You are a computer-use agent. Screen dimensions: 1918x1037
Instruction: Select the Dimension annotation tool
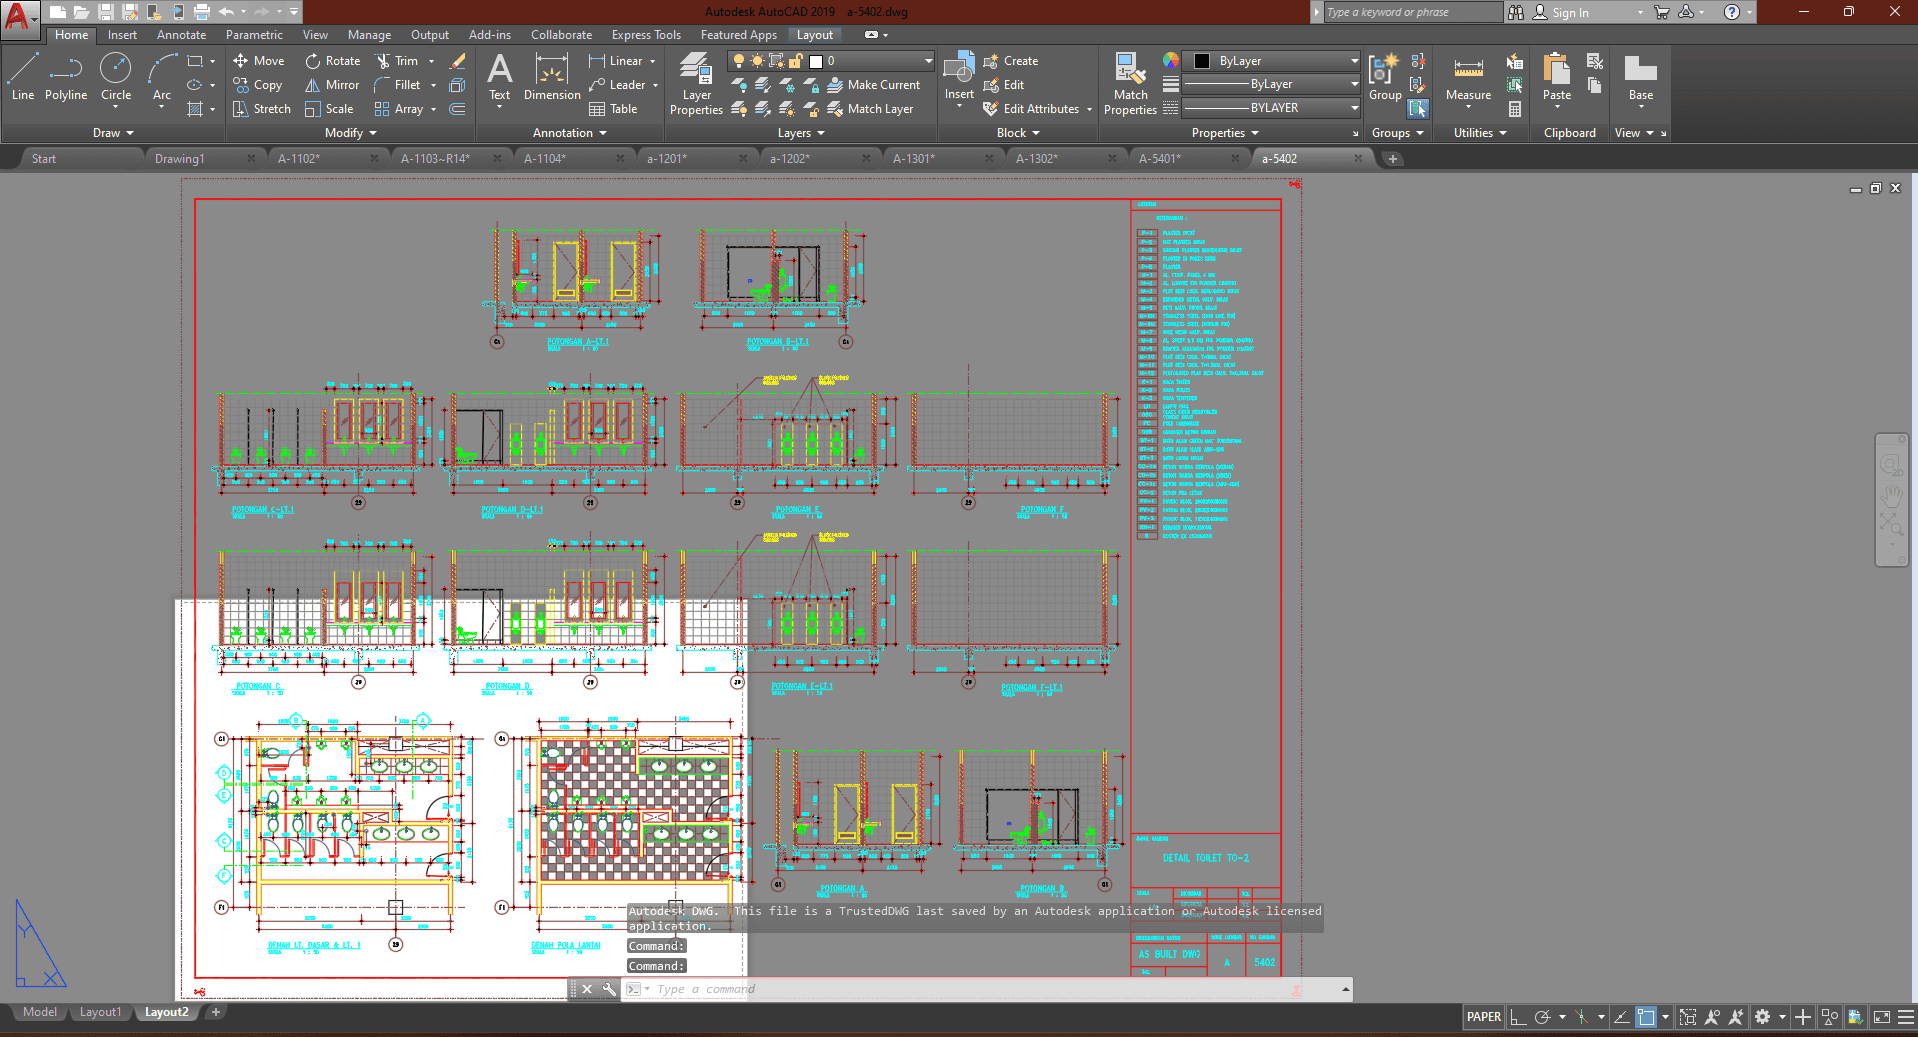point(552,78)
